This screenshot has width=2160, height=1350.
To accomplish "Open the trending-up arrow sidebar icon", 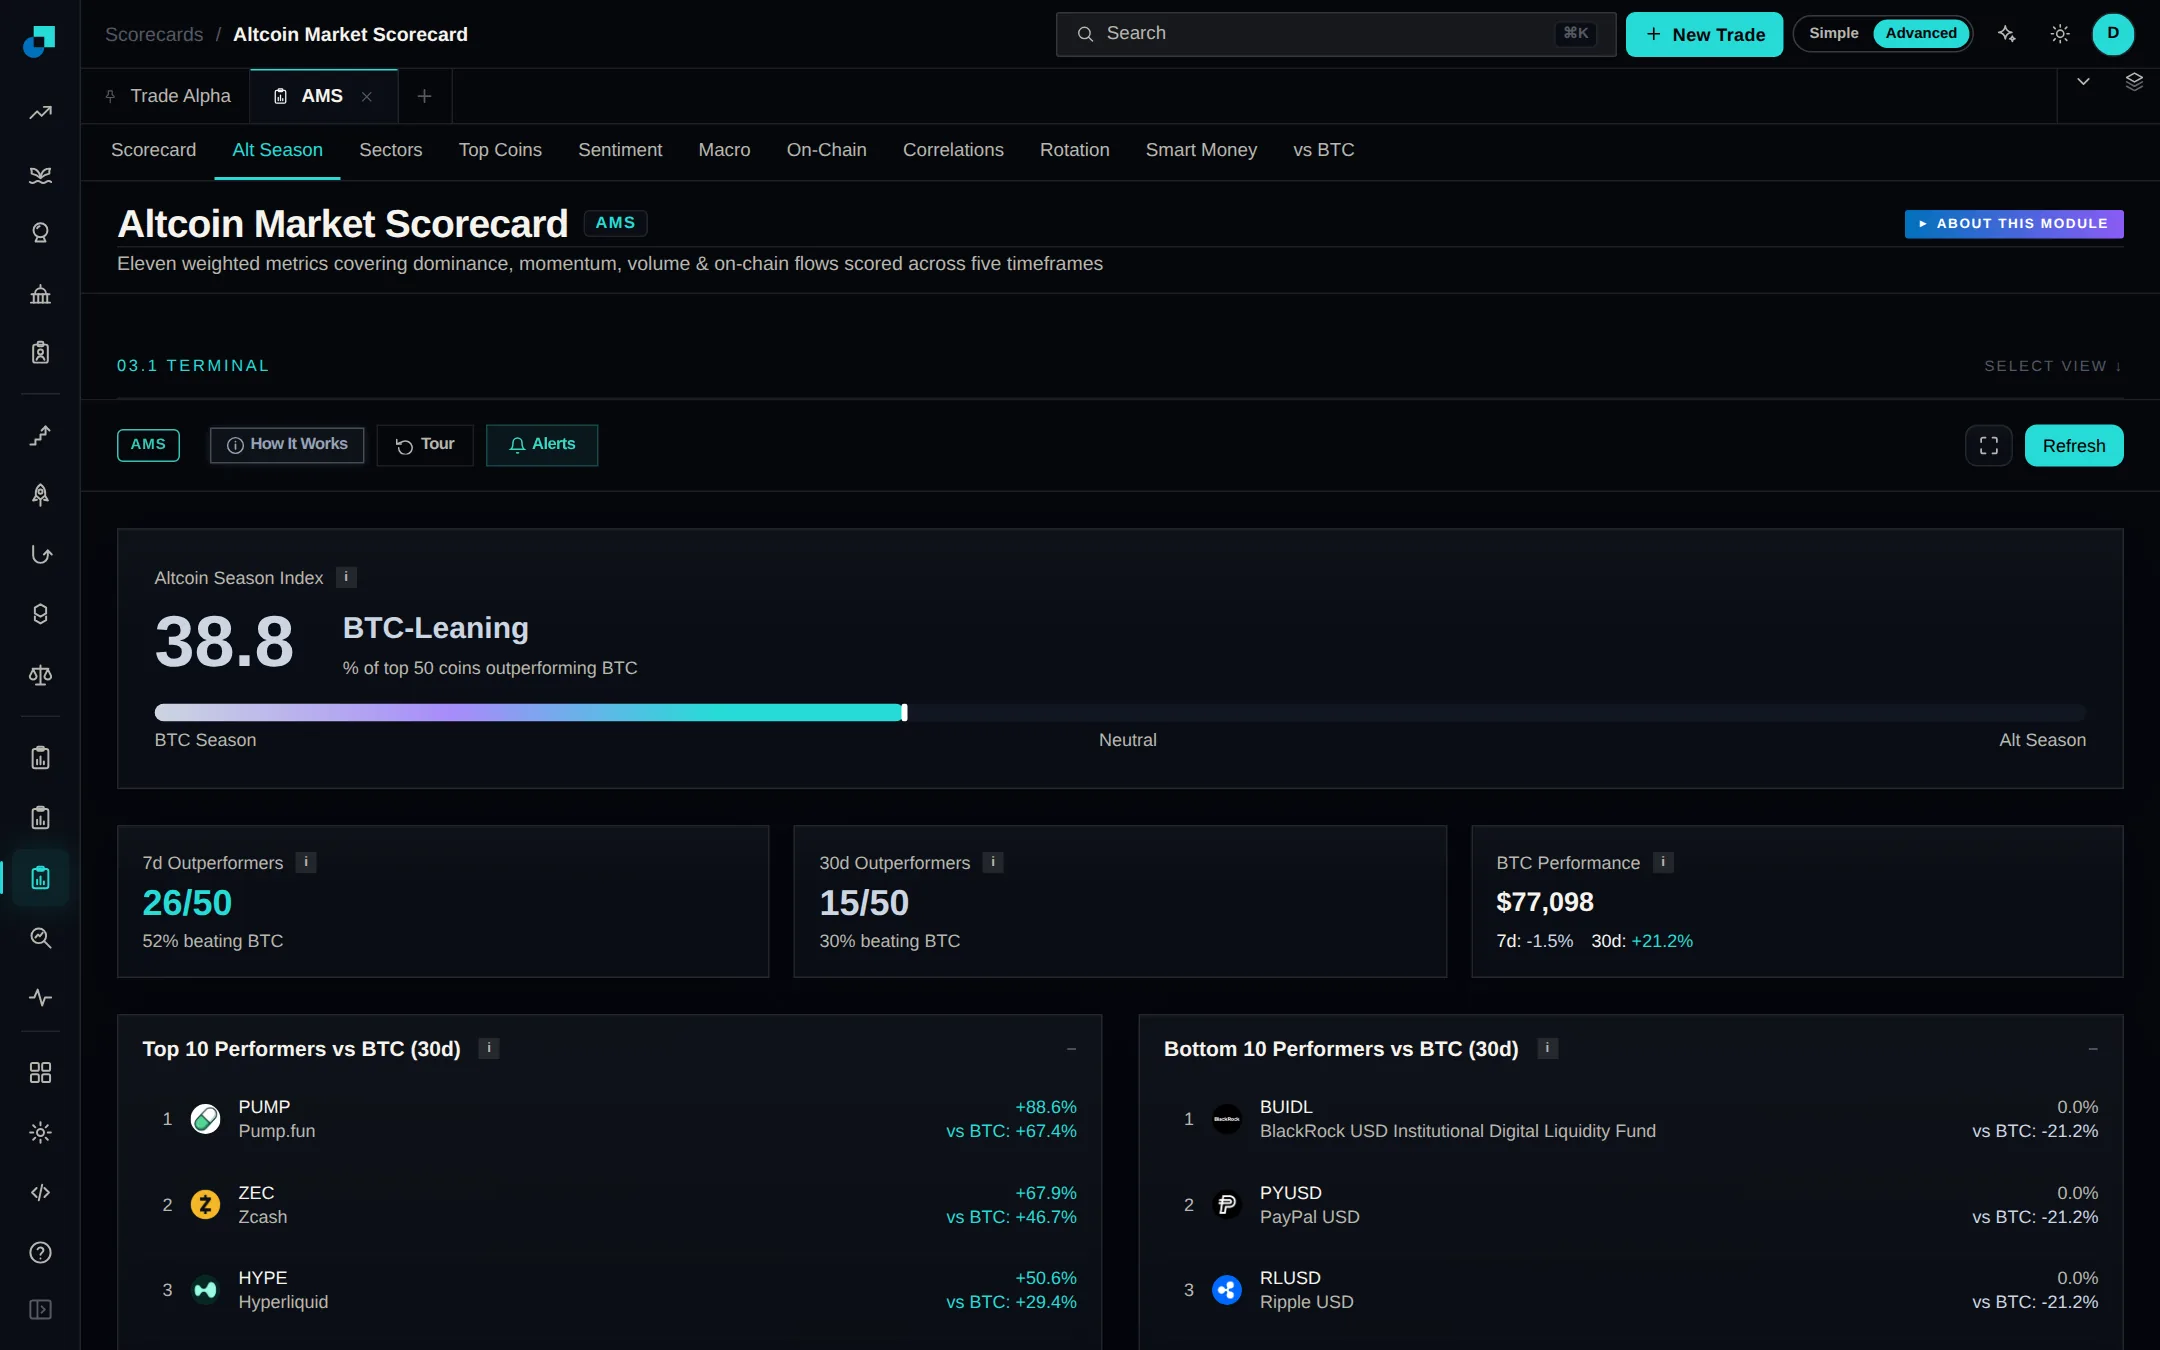I will pyautogui.click(x=40, y=113).
